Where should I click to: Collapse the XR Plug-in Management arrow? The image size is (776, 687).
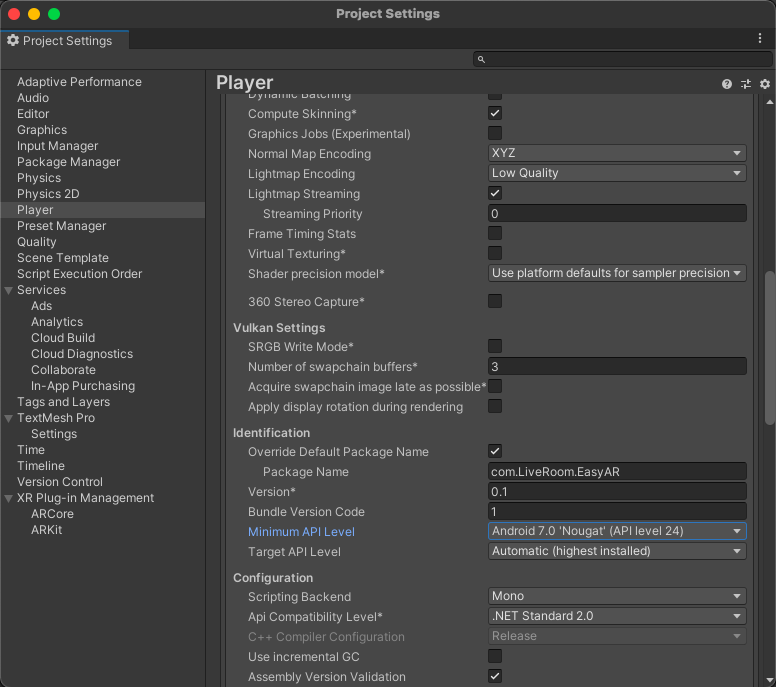click(9, 498)
